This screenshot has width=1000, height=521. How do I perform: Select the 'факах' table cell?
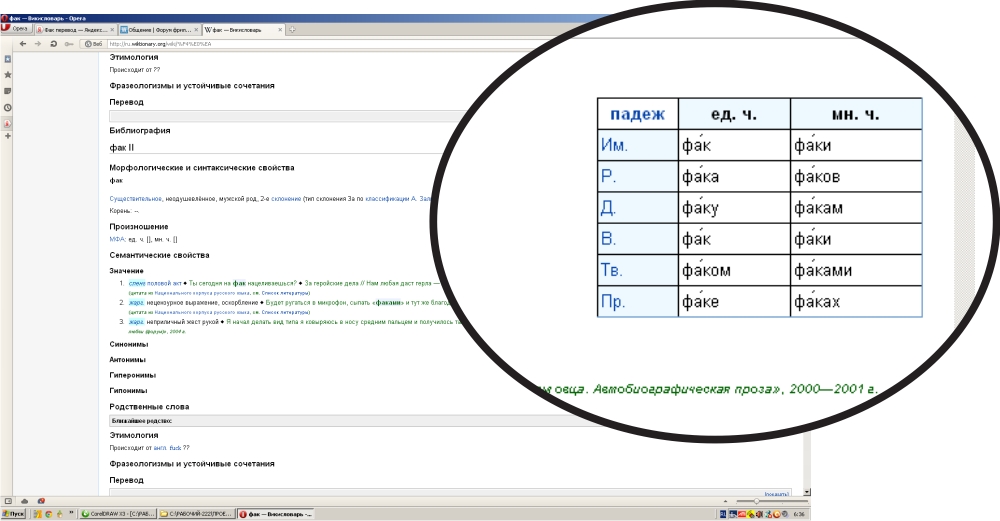856,302
